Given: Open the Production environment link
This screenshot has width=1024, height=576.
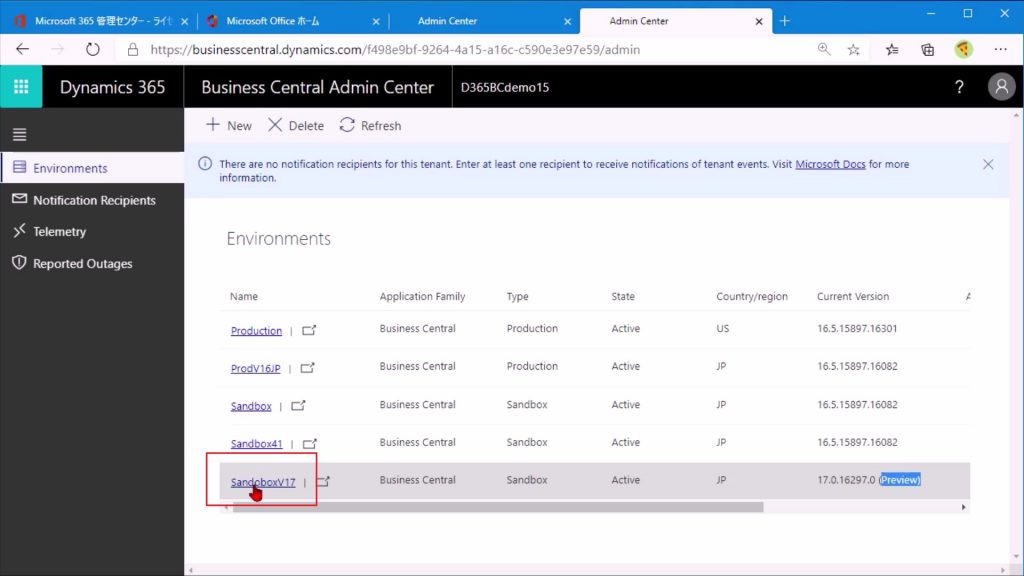Looking at the screenshot, I should coord(256,330).
